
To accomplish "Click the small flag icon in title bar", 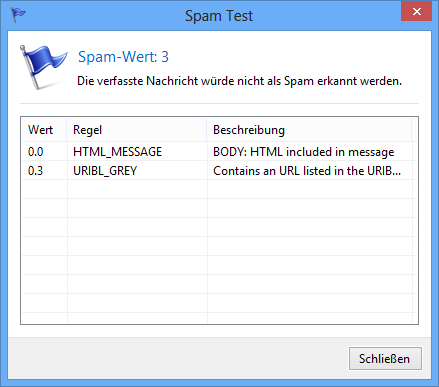I will [18, 15].
